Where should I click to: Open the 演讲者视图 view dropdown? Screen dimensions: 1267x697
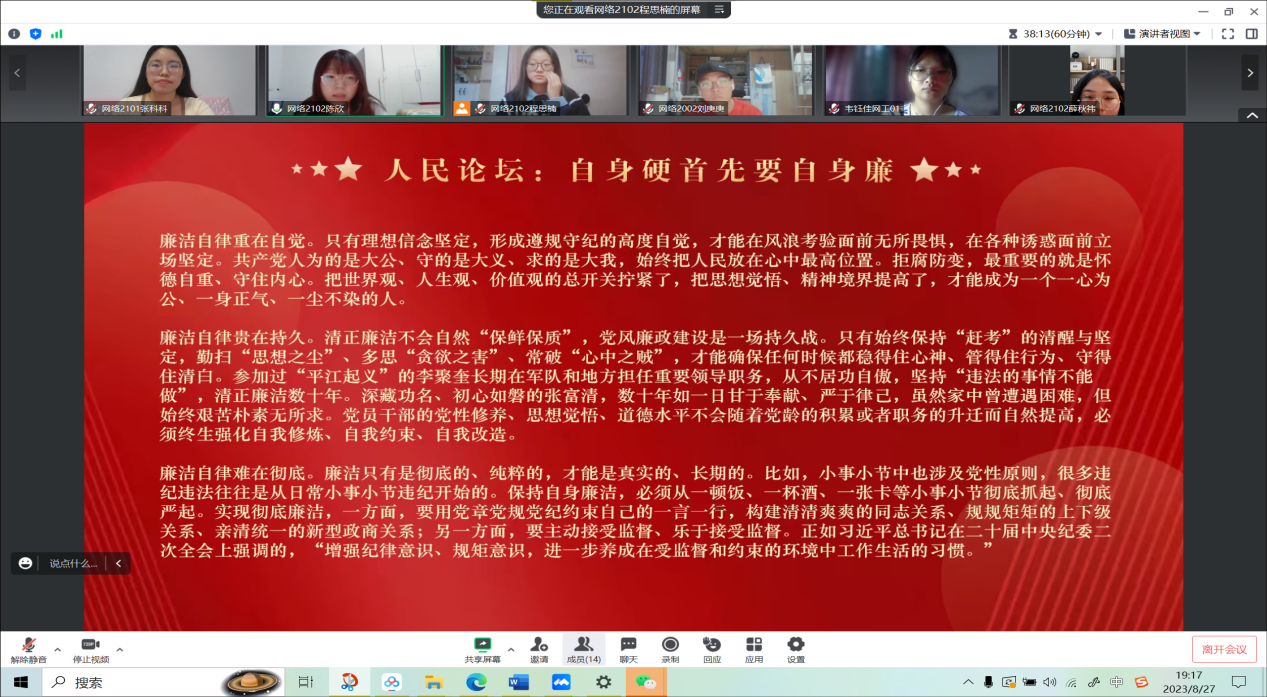point(1163,33)
